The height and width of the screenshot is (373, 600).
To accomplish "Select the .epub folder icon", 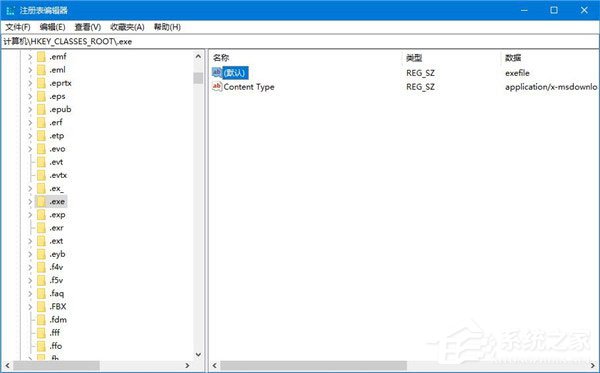I will click(41, 110).
